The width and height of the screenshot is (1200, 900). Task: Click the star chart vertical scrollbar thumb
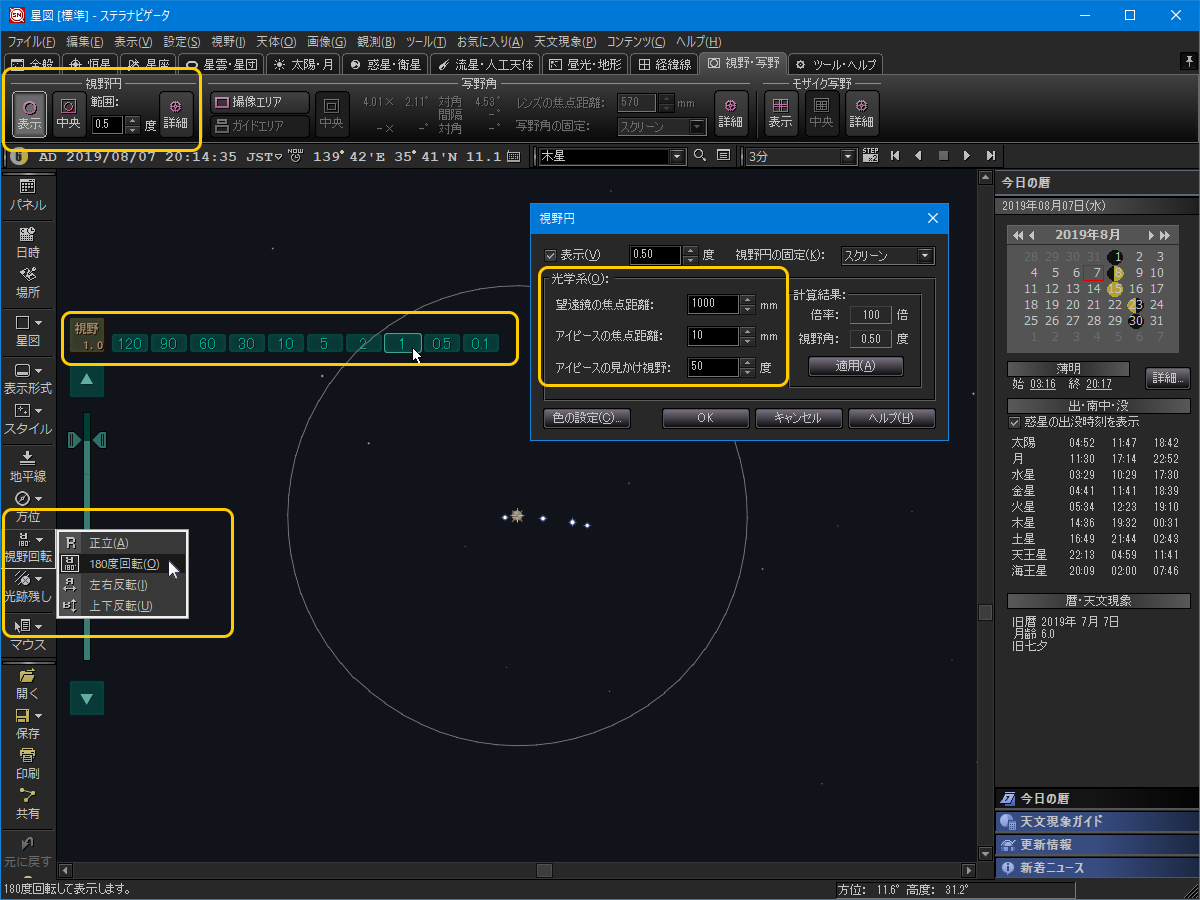coord(985,612)
